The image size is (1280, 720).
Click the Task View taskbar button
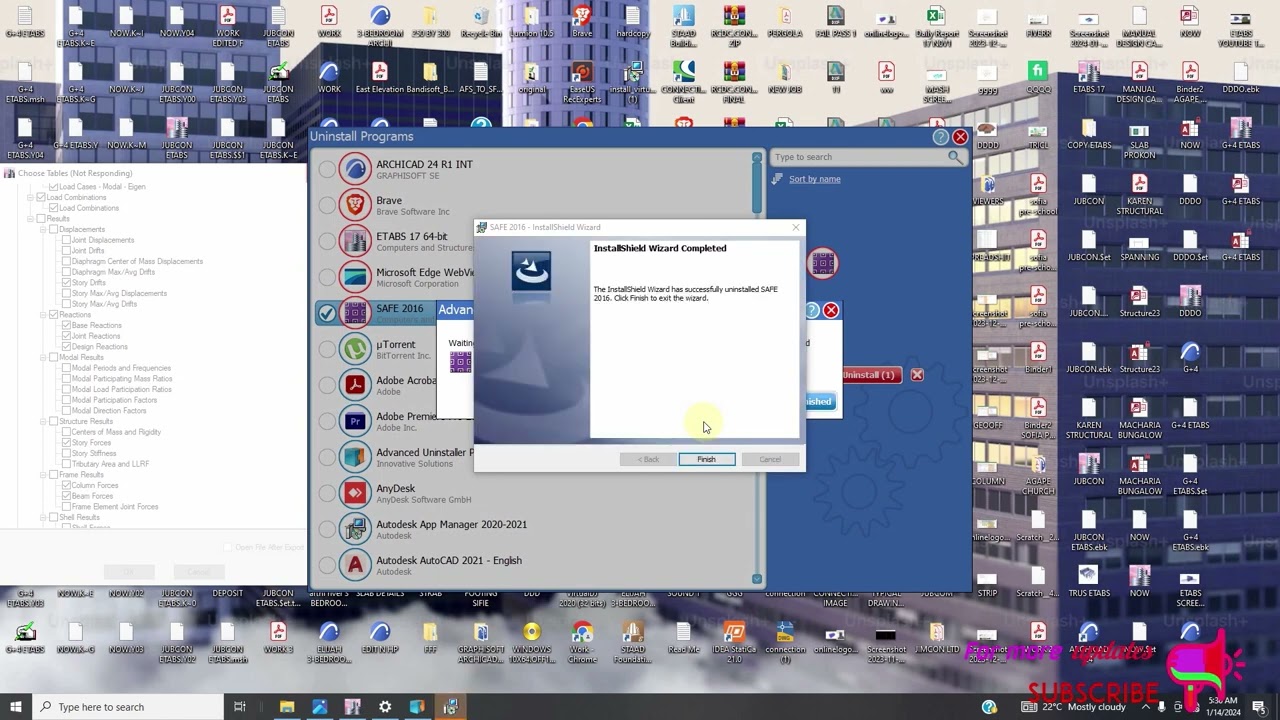click(240, 707)
